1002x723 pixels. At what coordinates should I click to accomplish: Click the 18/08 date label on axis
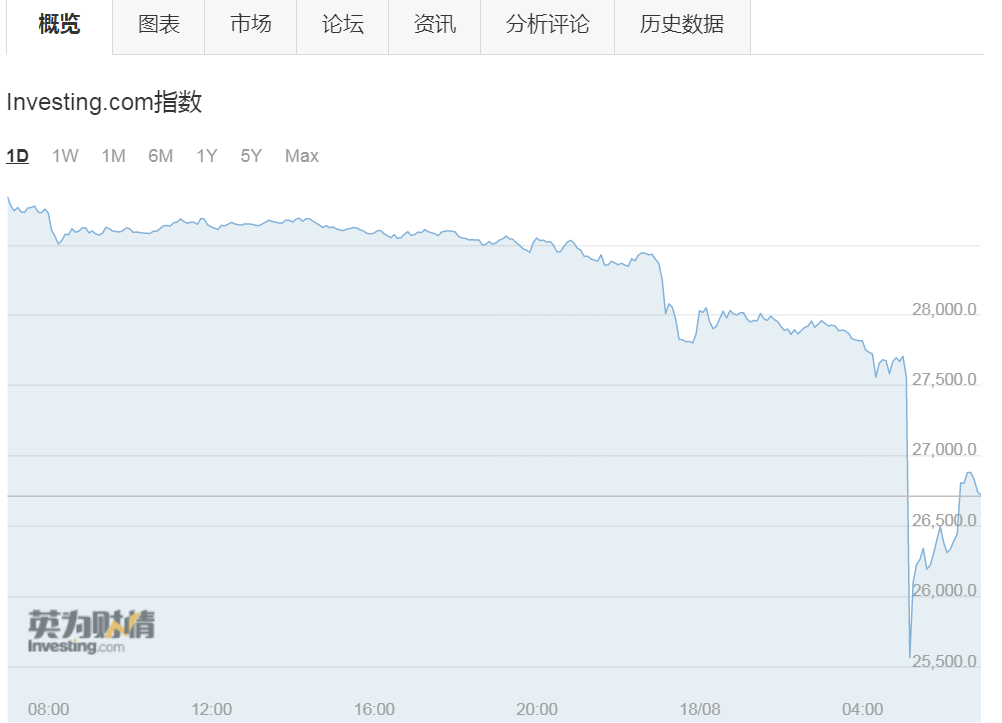pyautogui.click(x=700, y=709)
